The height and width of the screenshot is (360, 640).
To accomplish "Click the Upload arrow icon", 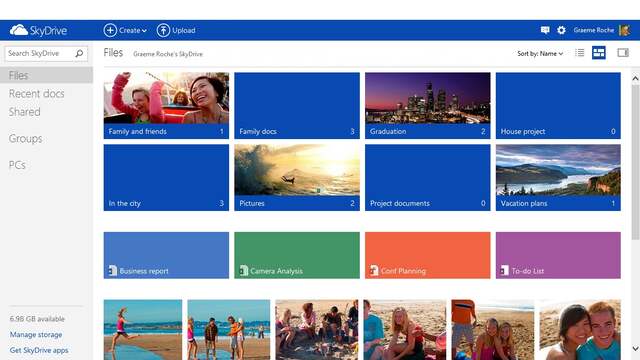I will (x=163, y=30).
